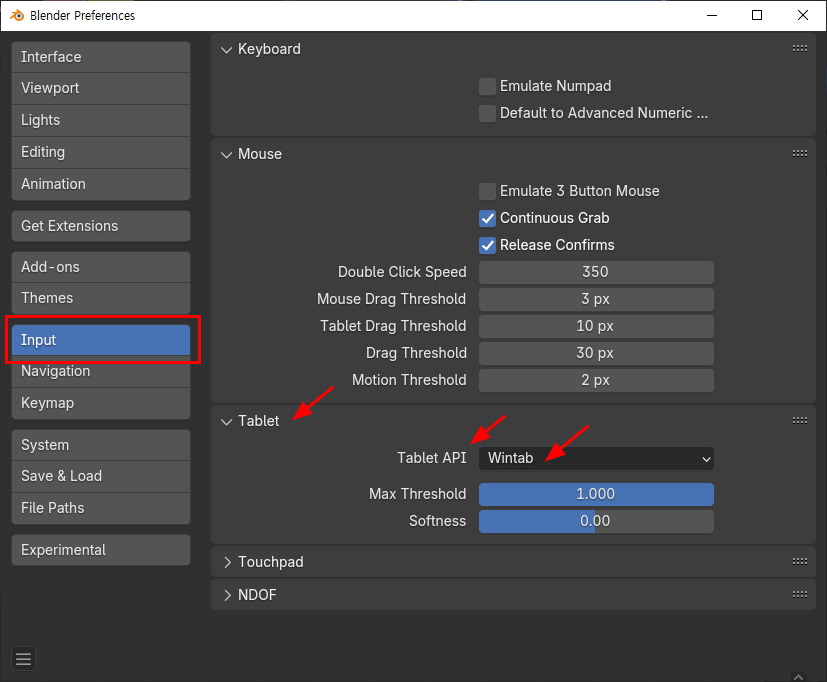Open the hamburger preferences menu
Image resolution: width=827 pixels, height=682 pixels.
(x=23, y=659)
